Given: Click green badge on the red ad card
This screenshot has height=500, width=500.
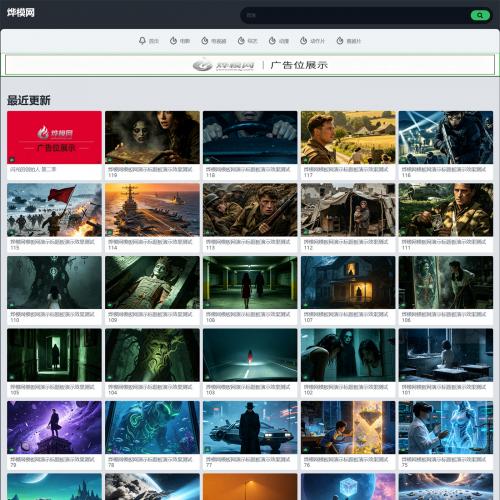Looking at the screenshot, I should tap(12, 159).
